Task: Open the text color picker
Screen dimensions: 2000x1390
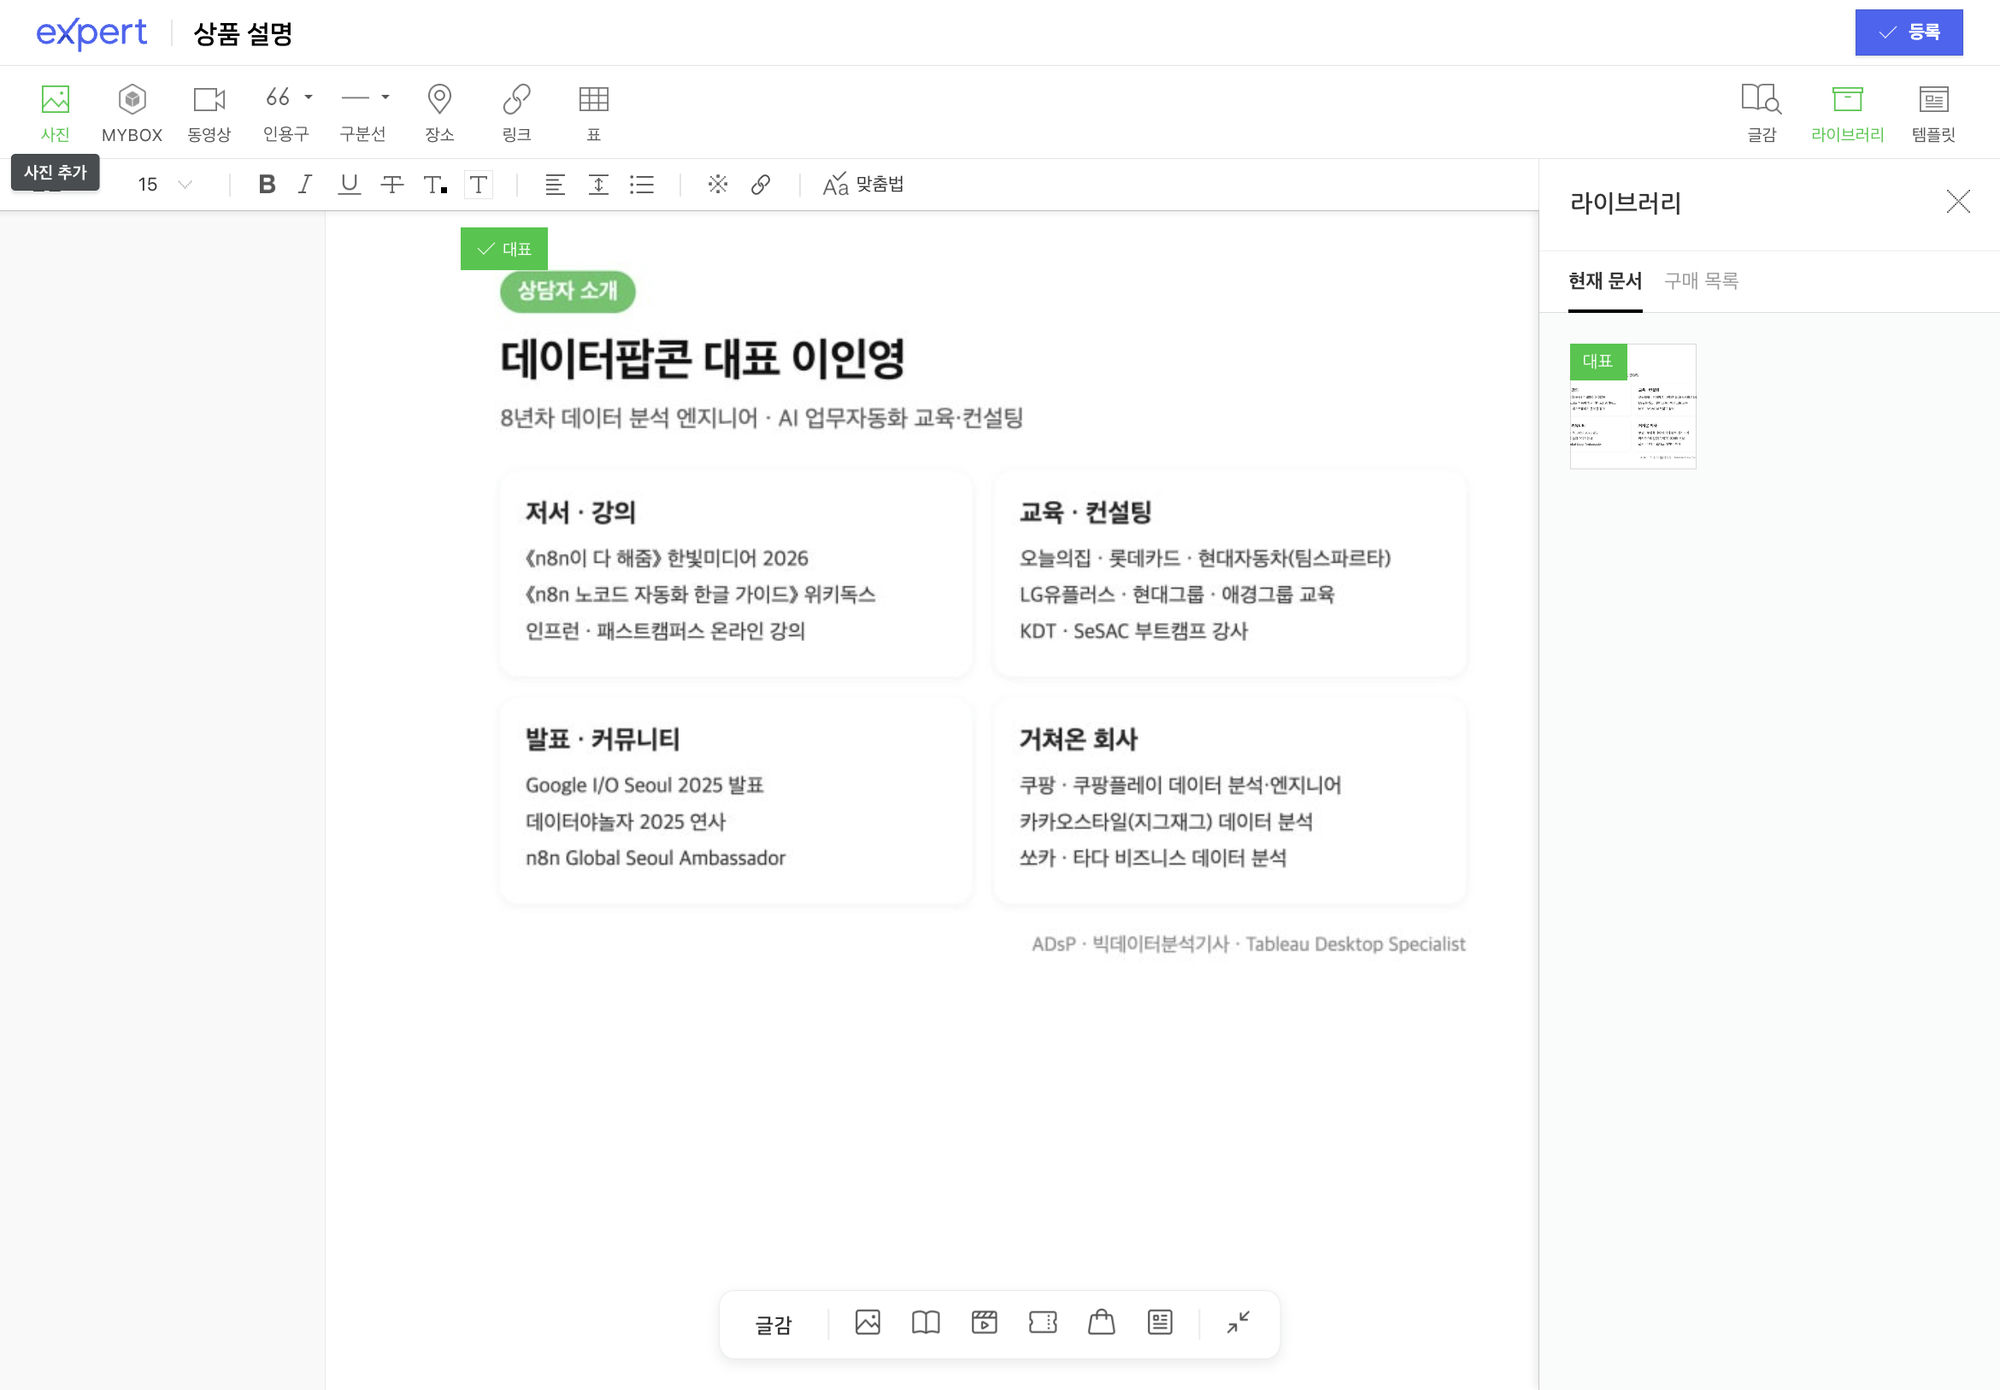Action: pos(435,184)
